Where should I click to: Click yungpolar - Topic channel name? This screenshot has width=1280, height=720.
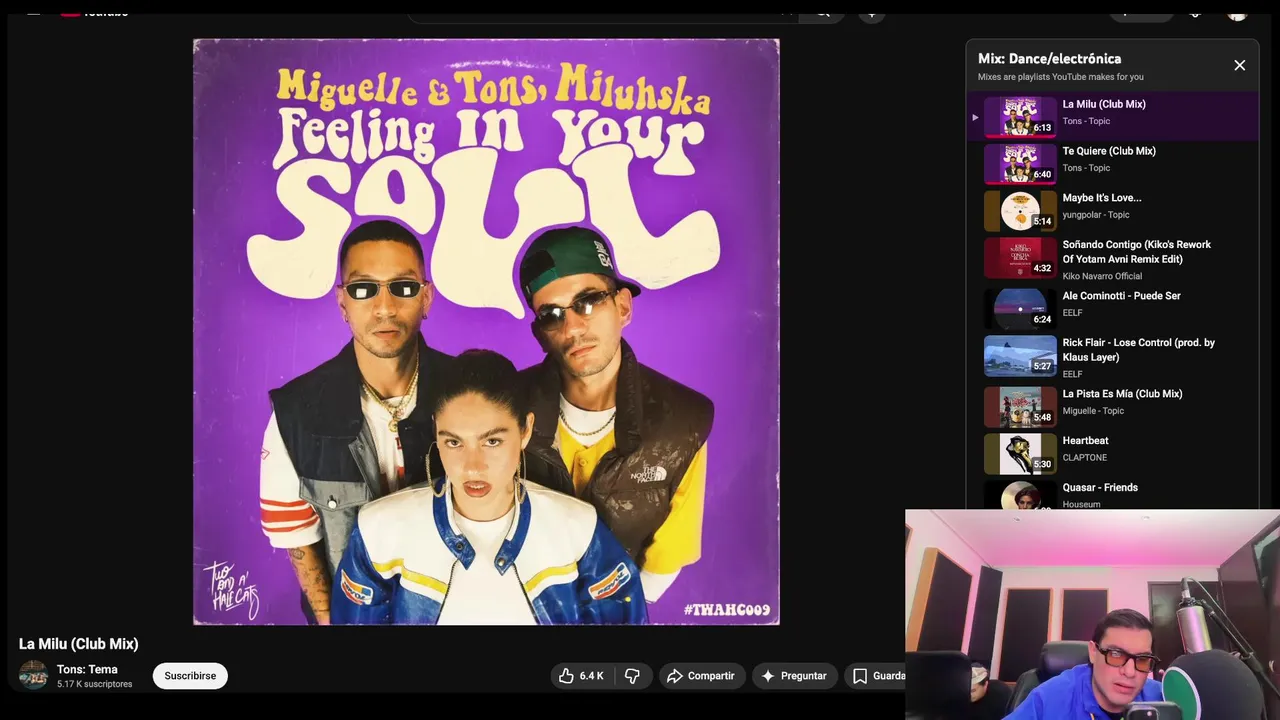(x=1096, y=215)
